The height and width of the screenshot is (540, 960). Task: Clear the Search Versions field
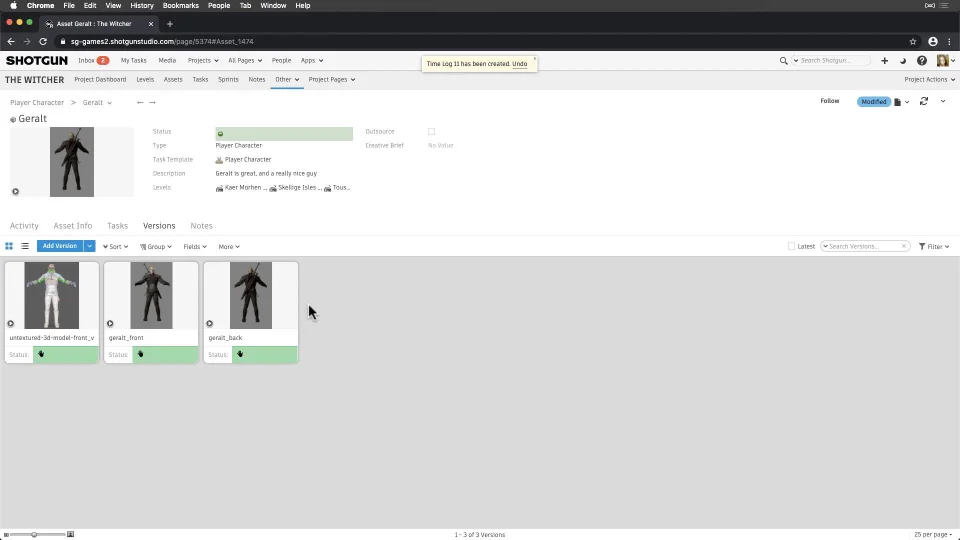pyautogui.click(x=904, y=246)
